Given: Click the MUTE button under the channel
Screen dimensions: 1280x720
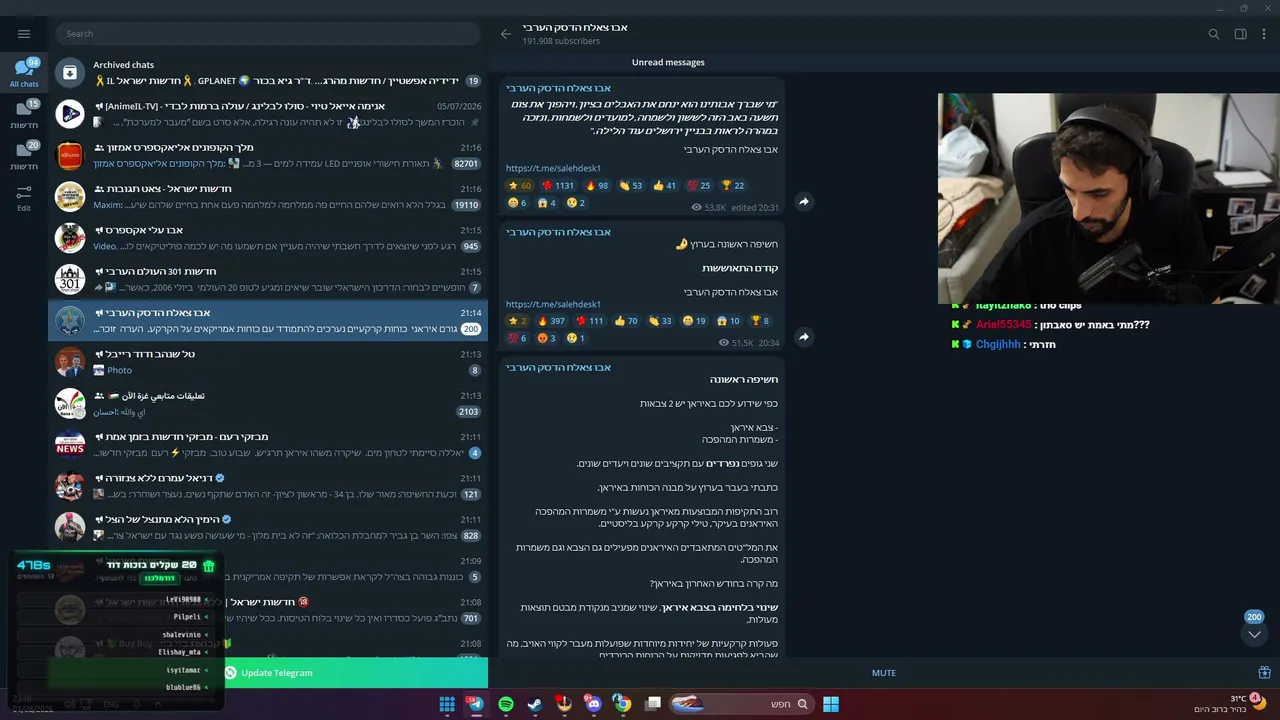Looking at the screenshot, I should click(x=884, y=673).
